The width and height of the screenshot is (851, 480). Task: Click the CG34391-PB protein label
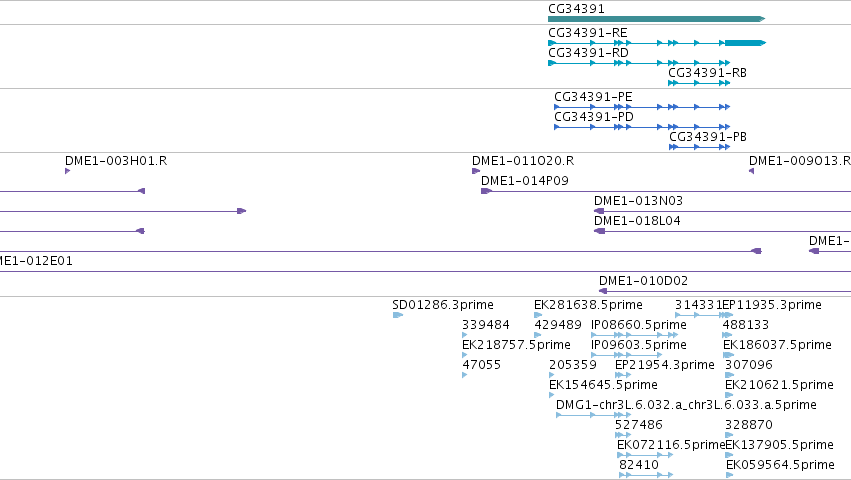(708, 137)
